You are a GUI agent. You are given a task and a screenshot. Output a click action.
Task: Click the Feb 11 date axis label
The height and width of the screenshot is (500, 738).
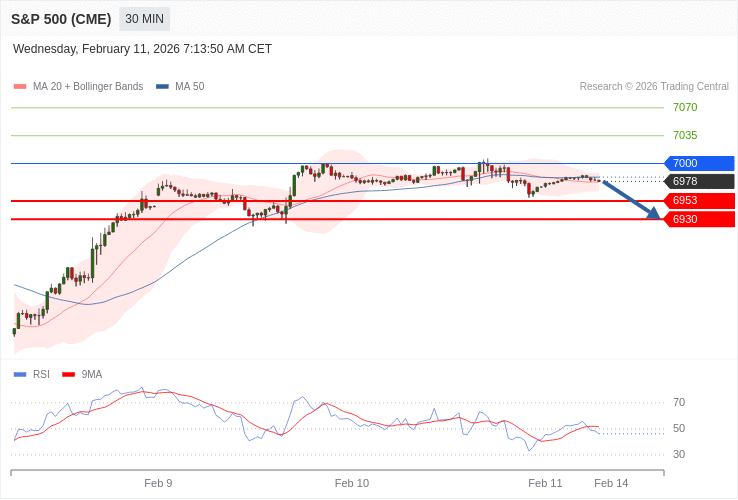[x=545, y=484]
